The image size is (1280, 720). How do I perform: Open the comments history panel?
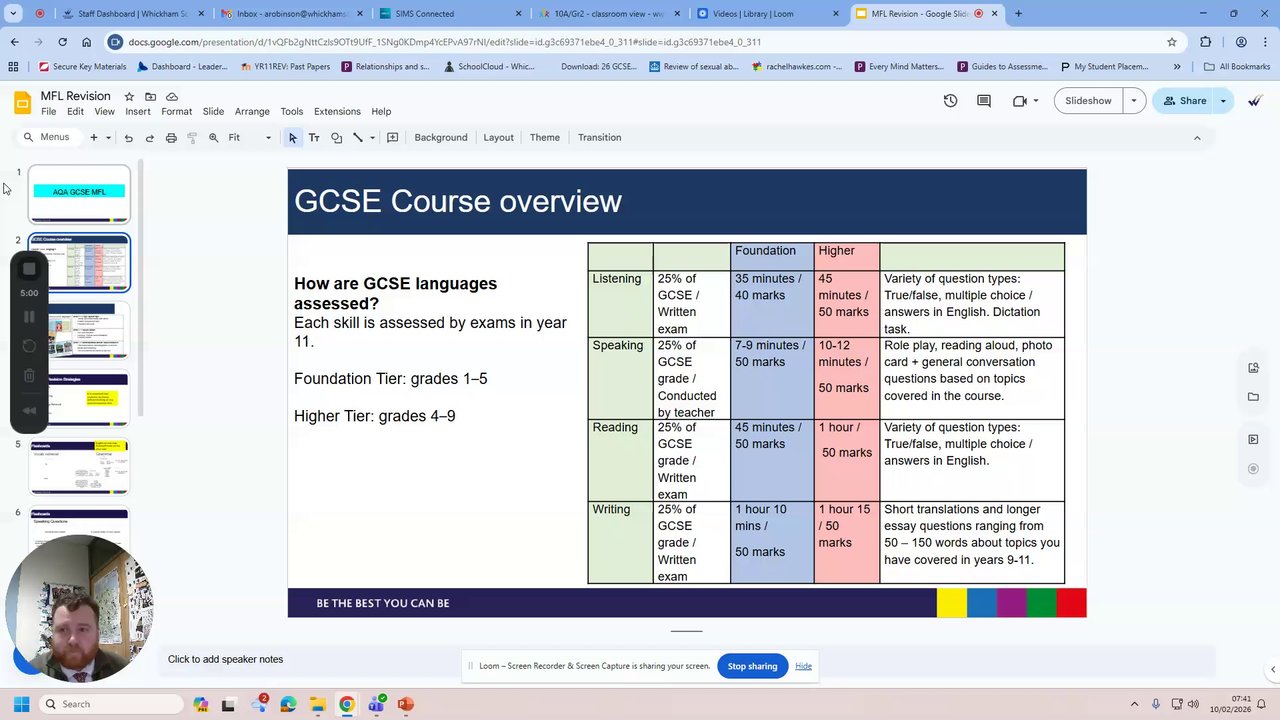[x=984, y=101]
